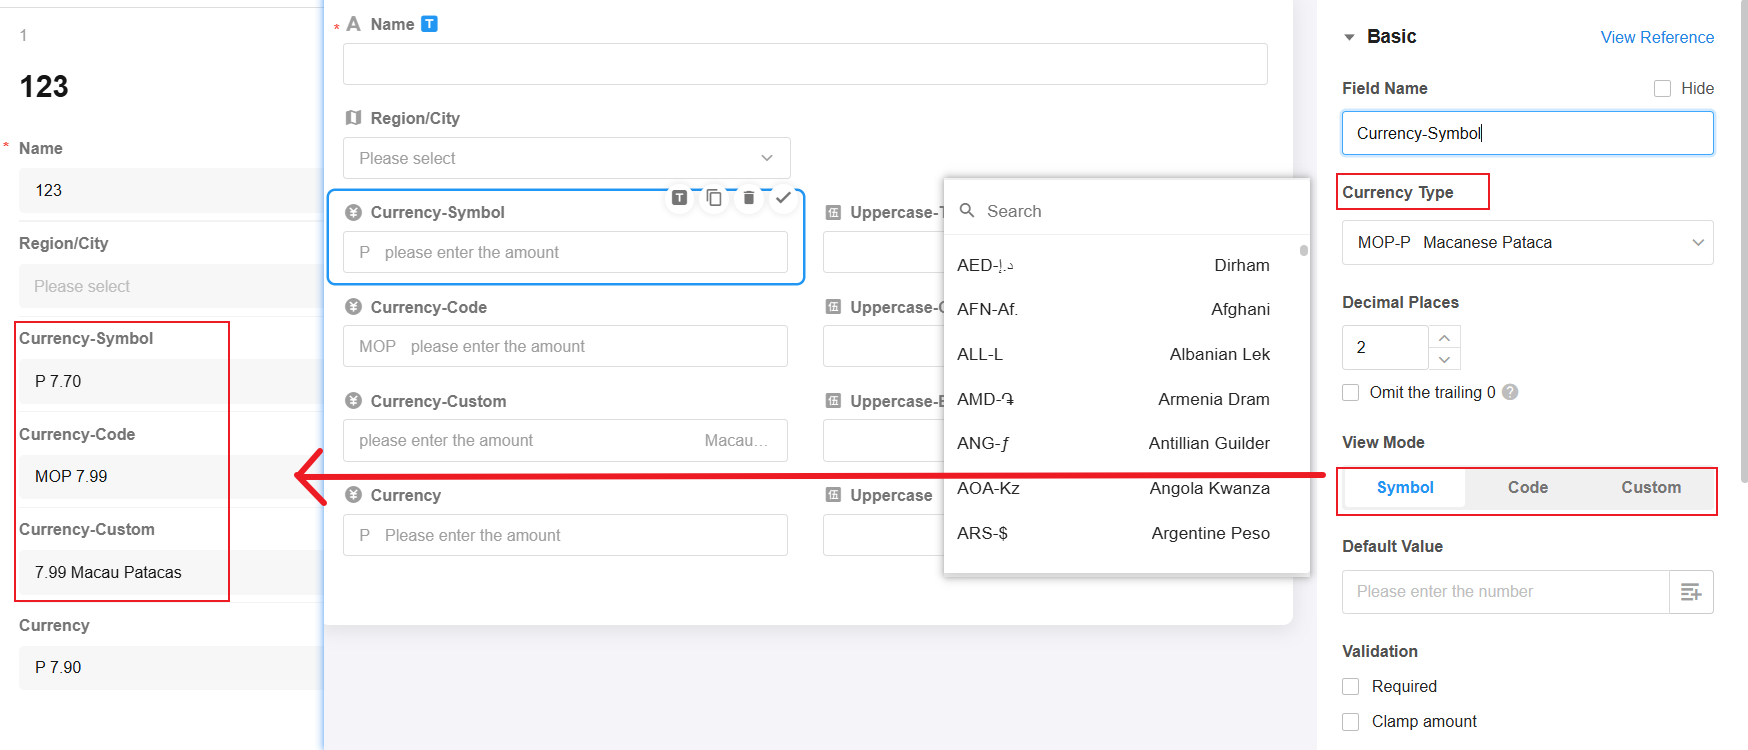Image resolution: width=1748 pixels, height=750 pixels.
Task: Open the Currency Type dropdown showing Macanese Pataca
Action: tap(1527, 242)
